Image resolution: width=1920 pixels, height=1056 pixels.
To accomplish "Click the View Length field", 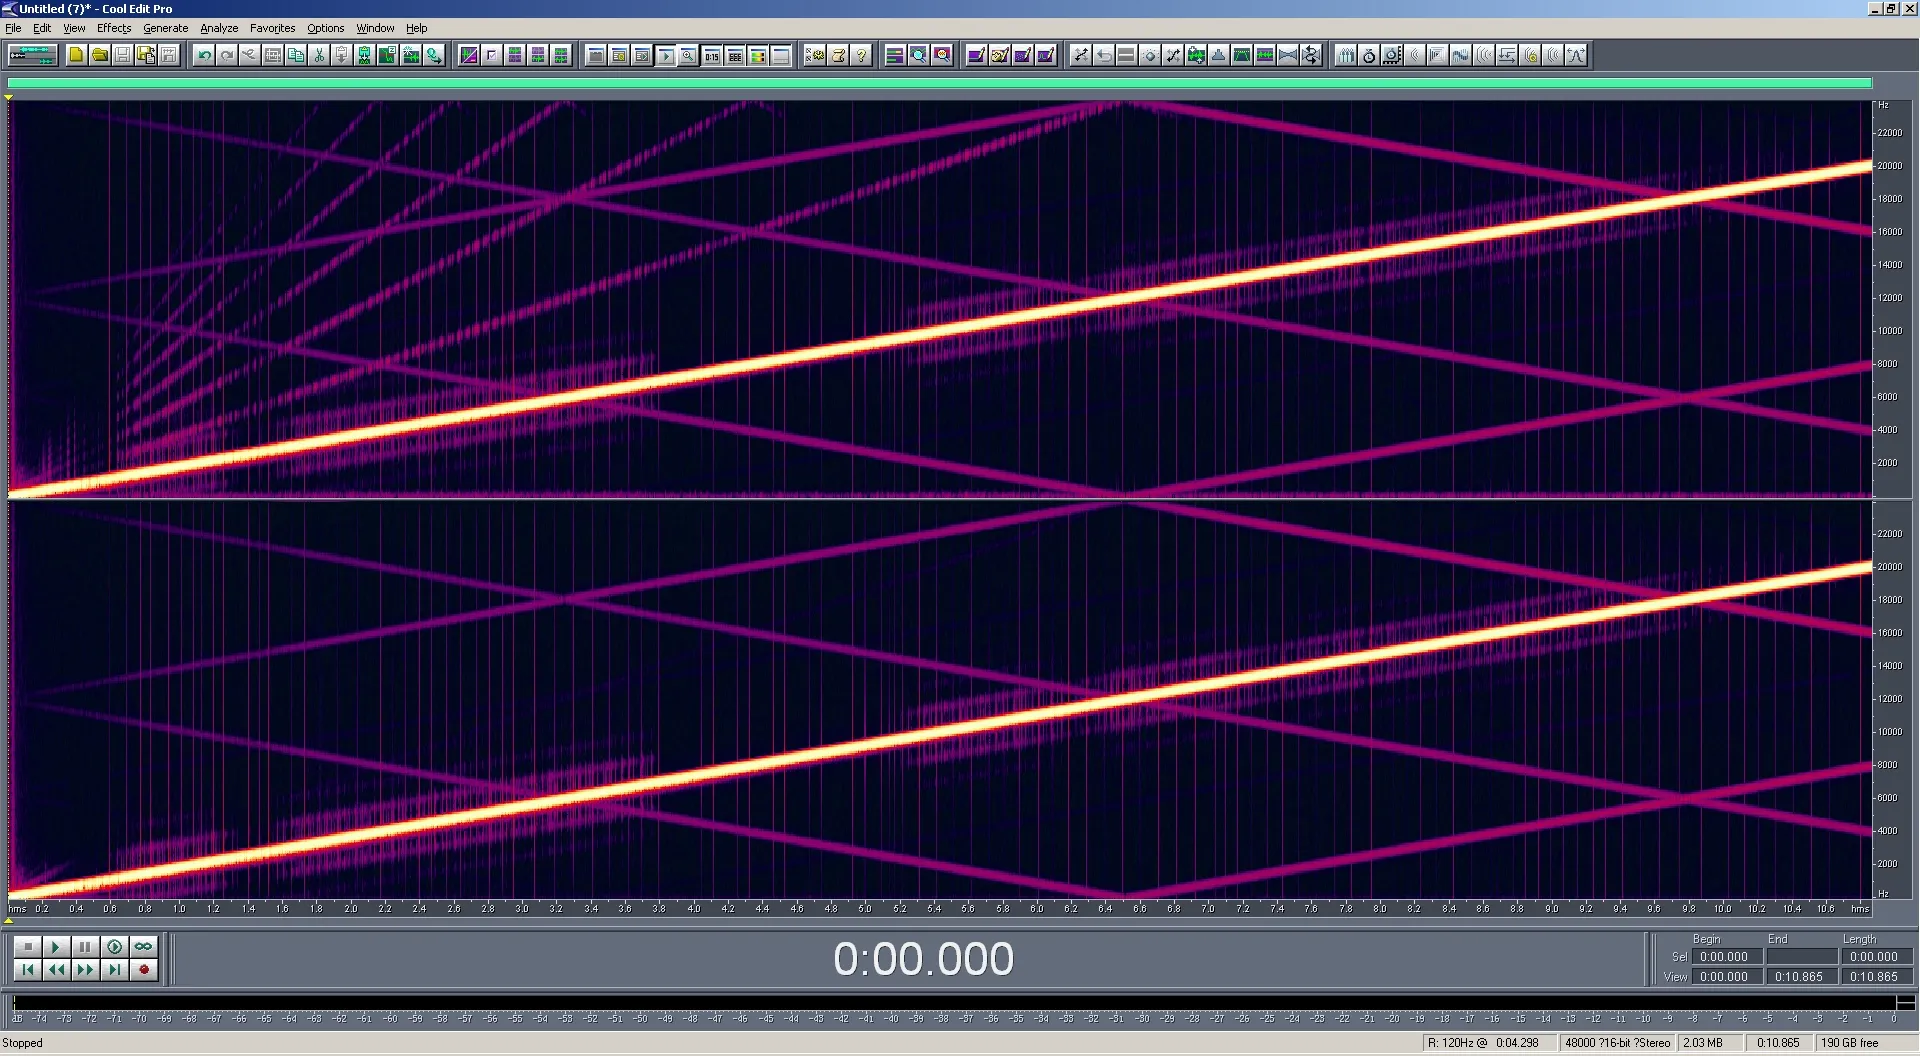I will tap(1876, 977).
